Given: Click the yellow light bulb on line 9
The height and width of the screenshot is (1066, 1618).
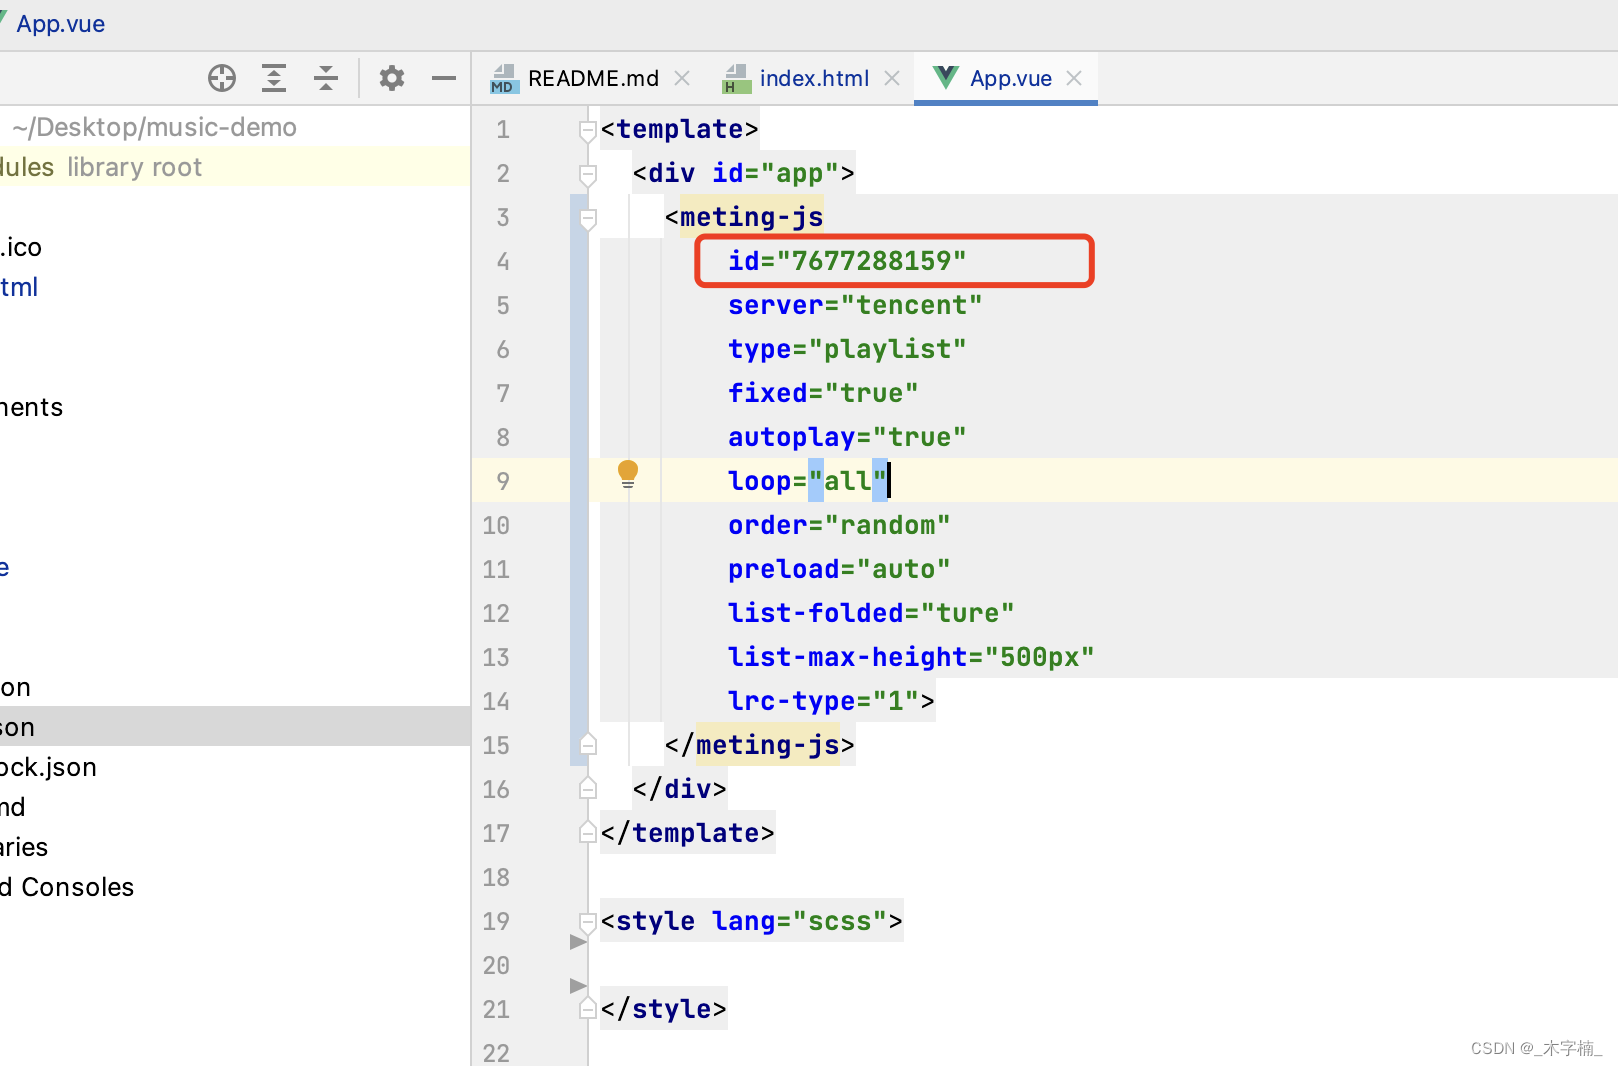Looking at the screenshot, I should (x=628, y=474).
